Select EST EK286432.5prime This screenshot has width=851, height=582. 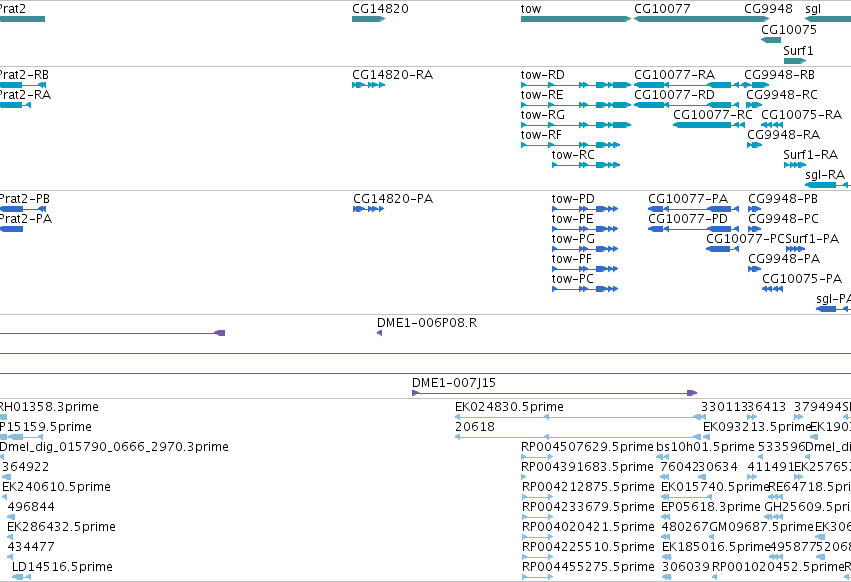coord(10,537)
